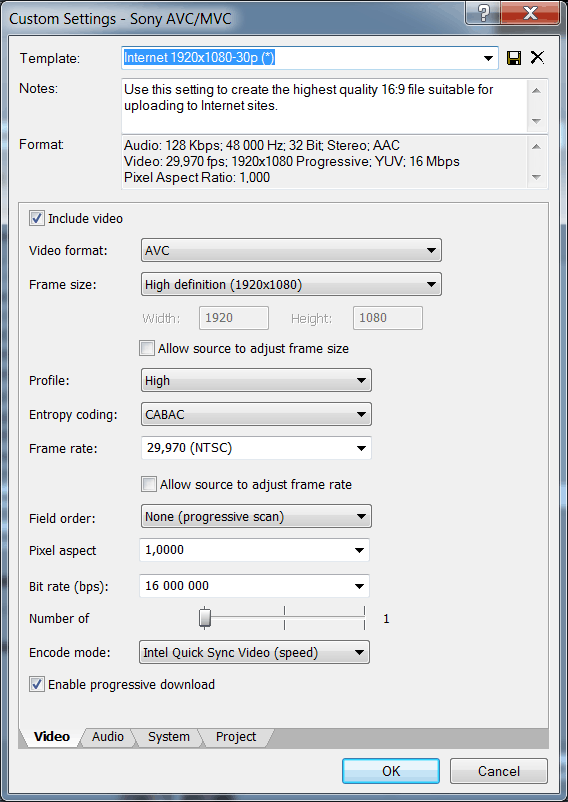The image size is (568, 802).
Task: Switch to the Project tab
Action: coord(236,737)
